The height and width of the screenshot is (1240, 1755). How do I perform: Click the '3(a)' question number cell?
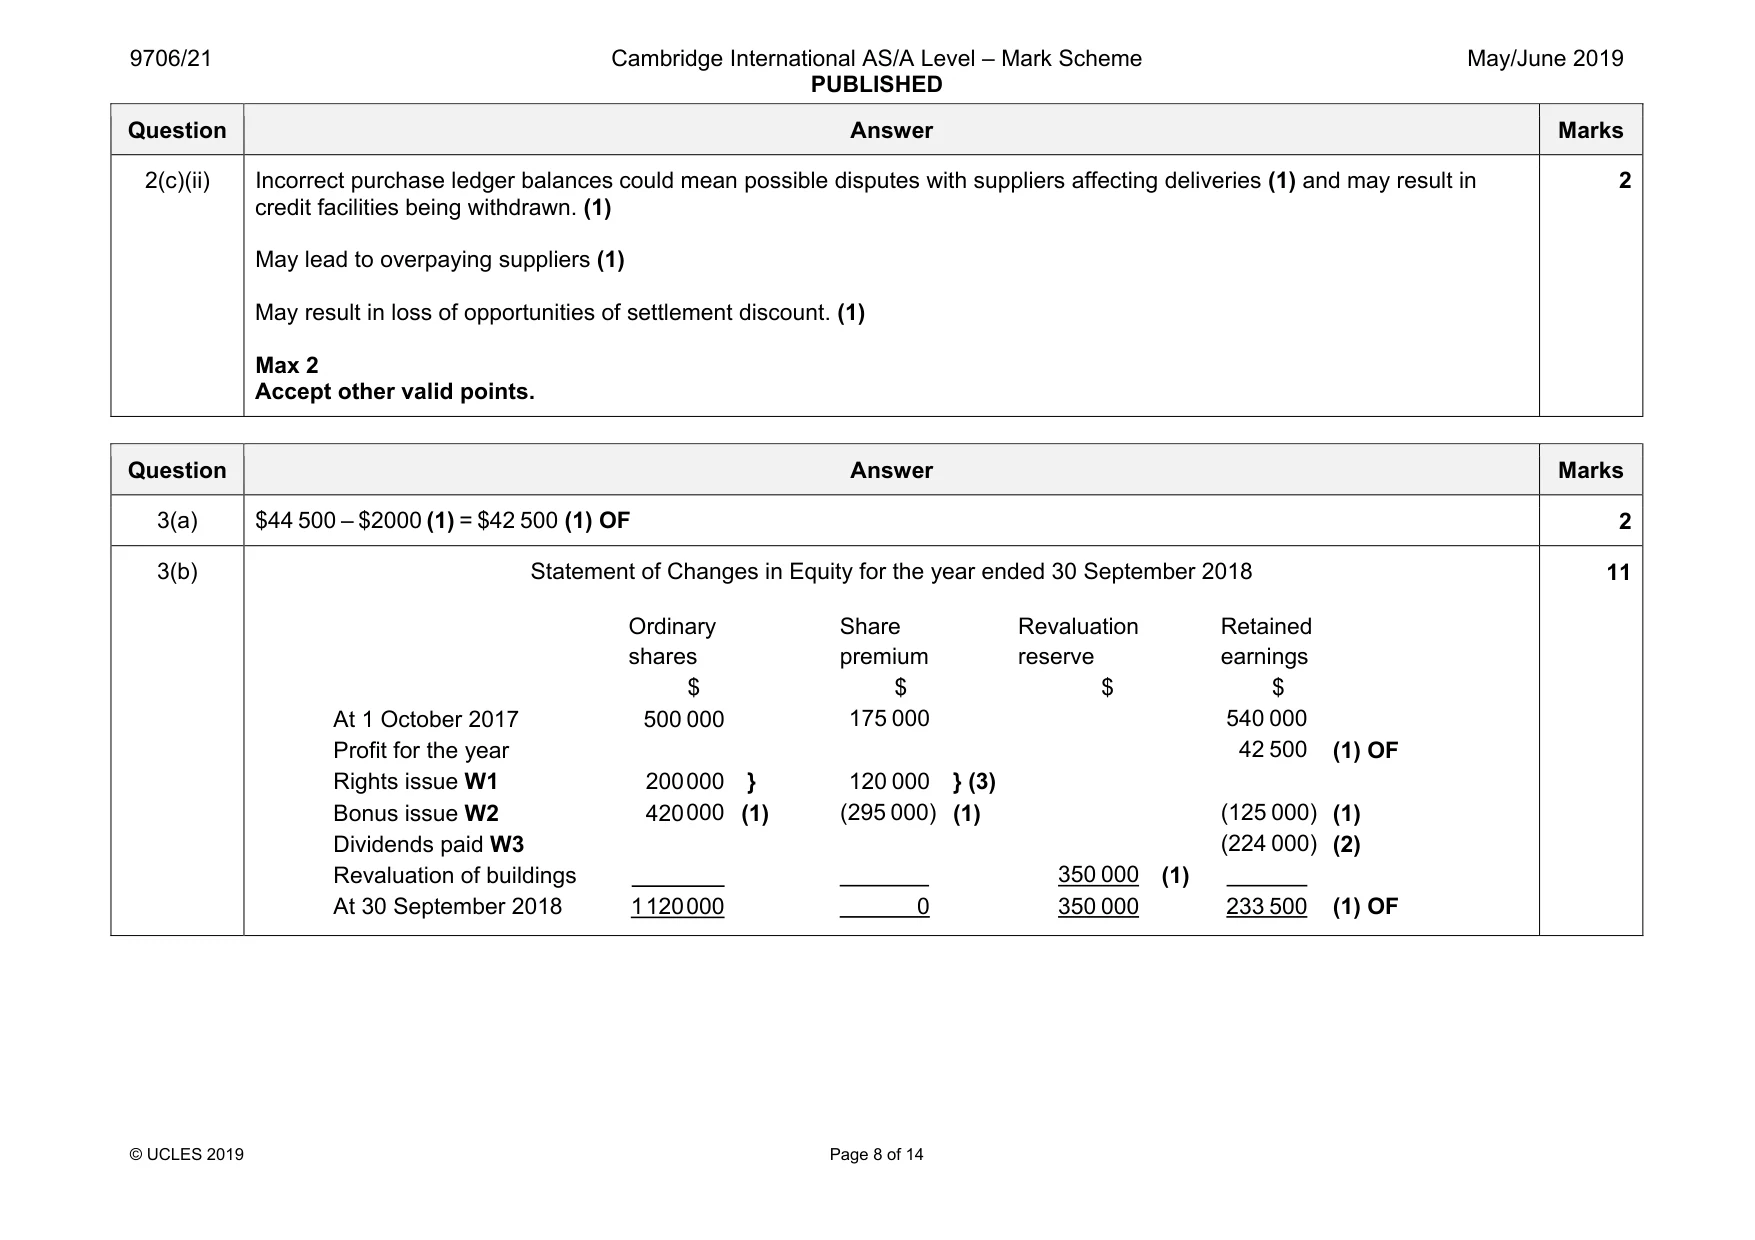pyautogui.click(x=177, y=520)
